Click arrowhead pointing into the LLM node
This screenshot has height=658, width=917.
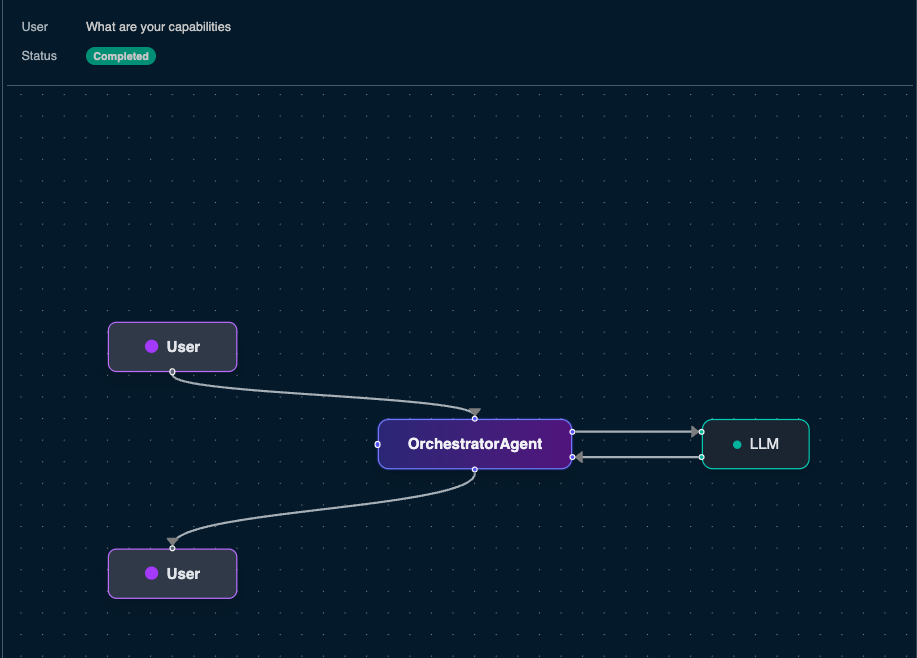pos(694,432)
